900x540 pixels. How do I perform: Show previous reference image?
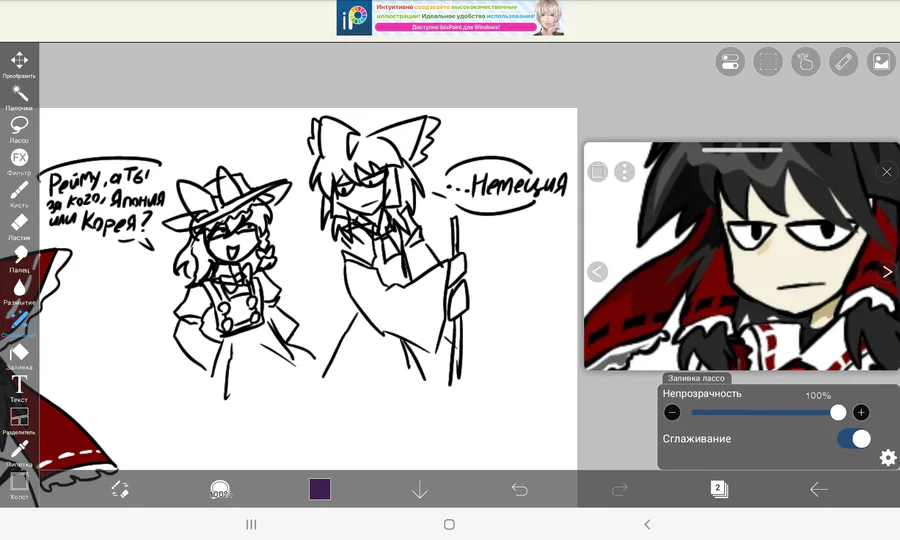(598, 271)
